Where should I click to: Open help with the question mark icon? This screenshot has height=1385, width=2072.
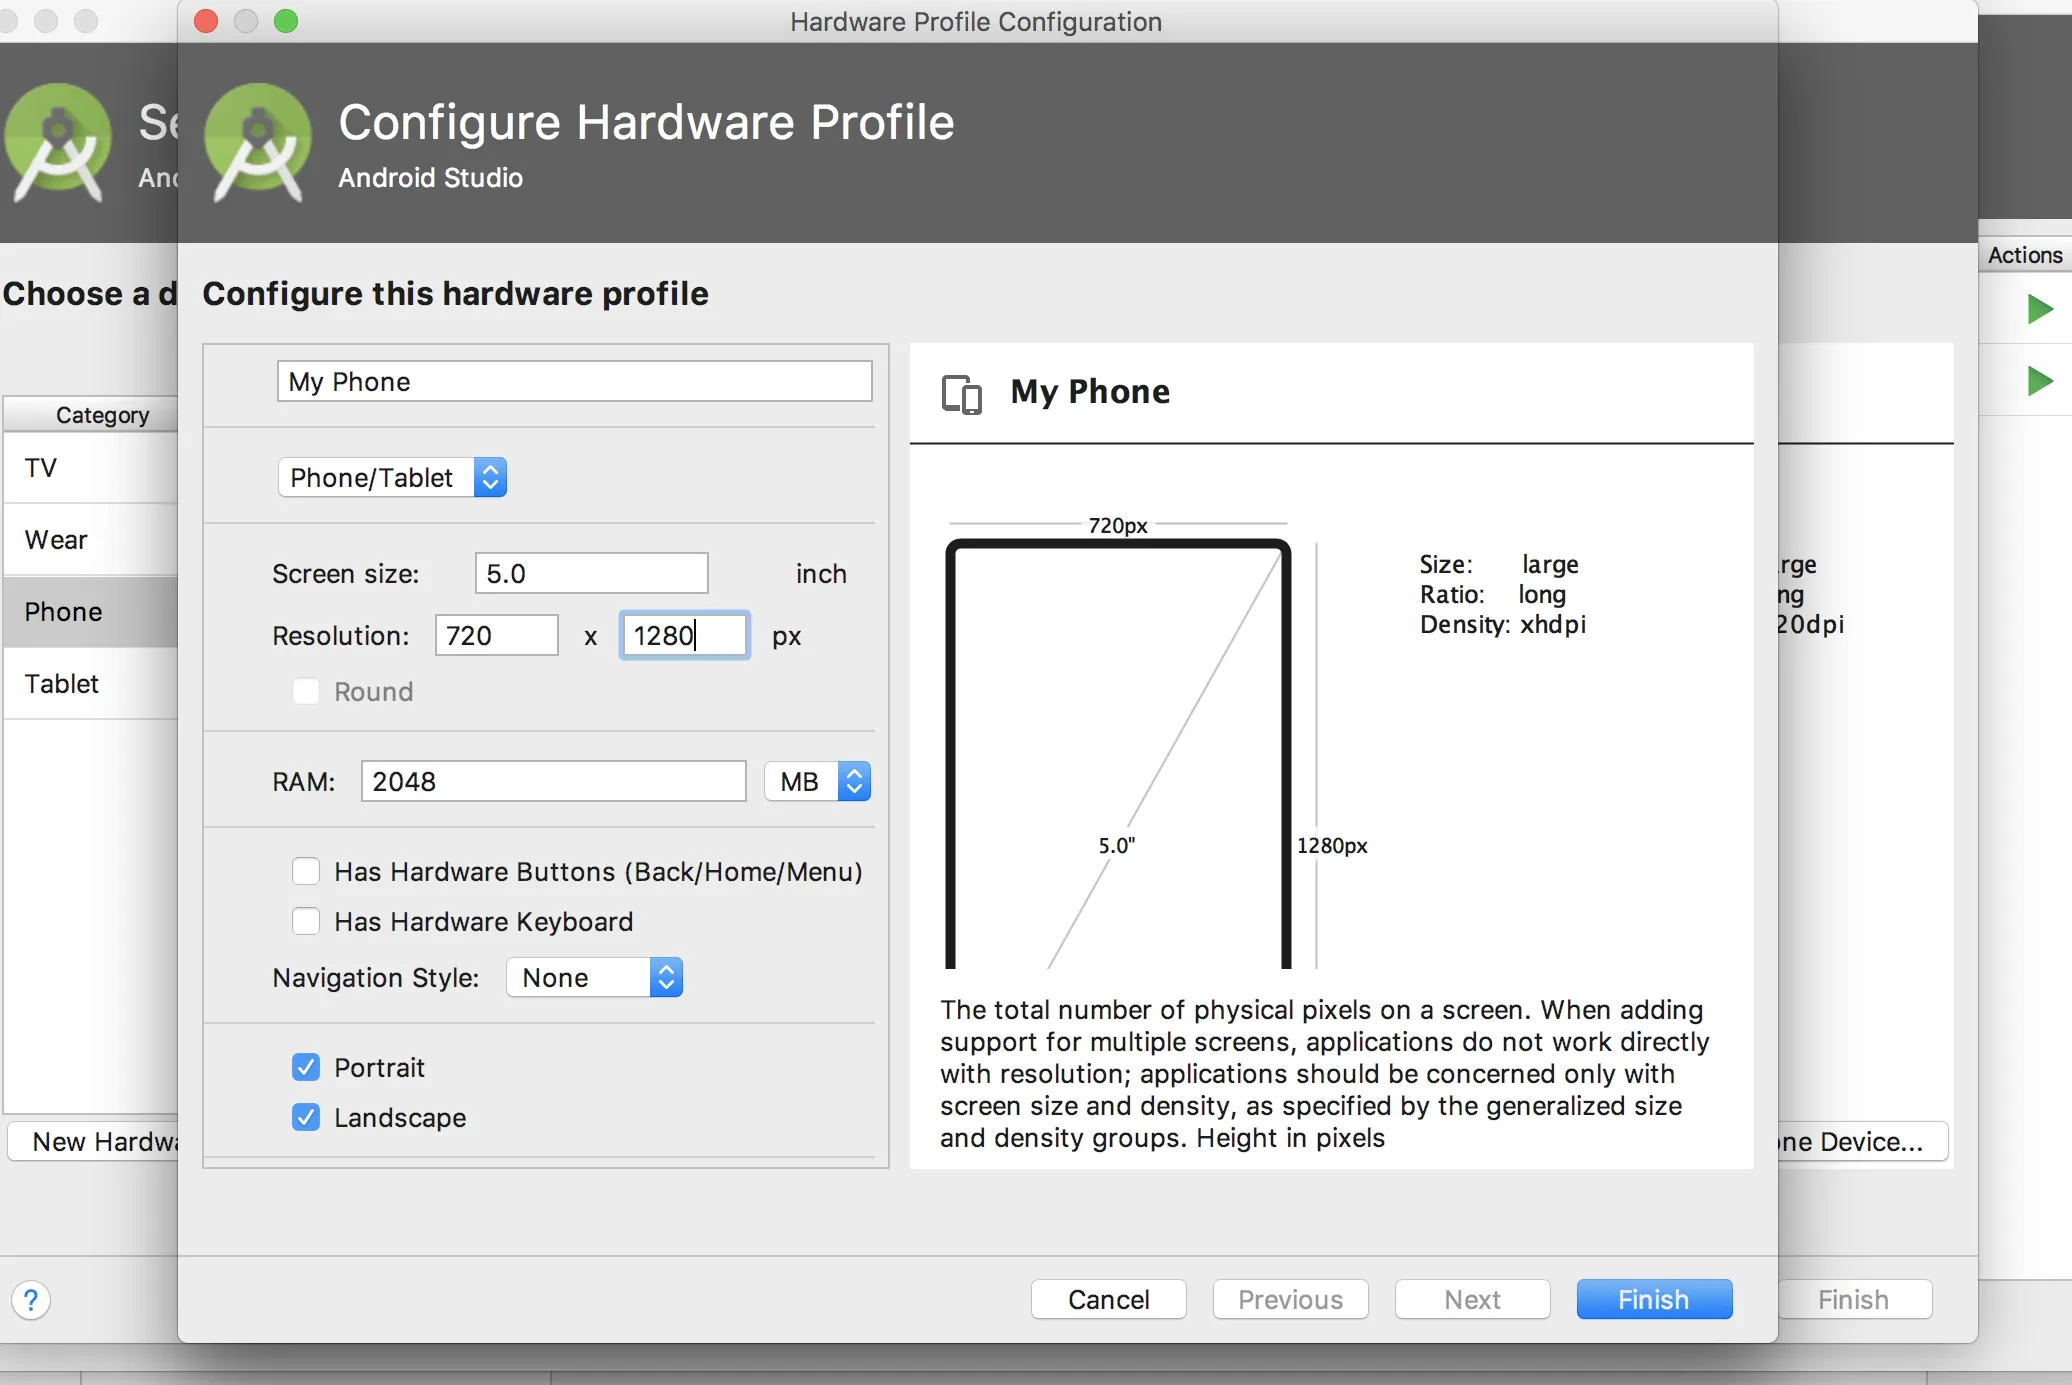pyautogui.click(x=31, y=1299)
